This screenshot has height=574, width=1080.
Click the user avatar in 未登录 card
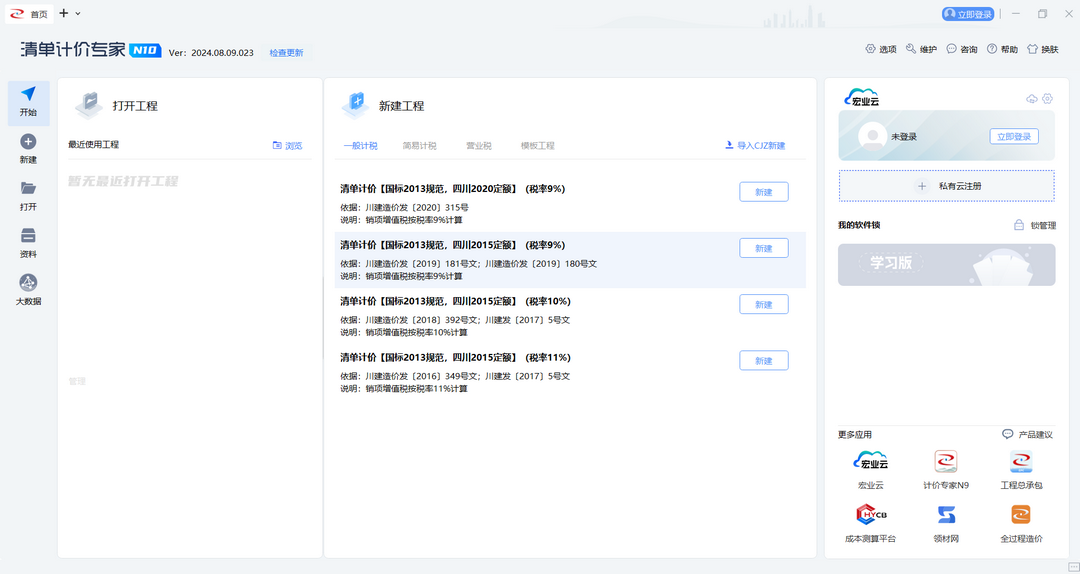pyautogui.click(x=873, y=136)
